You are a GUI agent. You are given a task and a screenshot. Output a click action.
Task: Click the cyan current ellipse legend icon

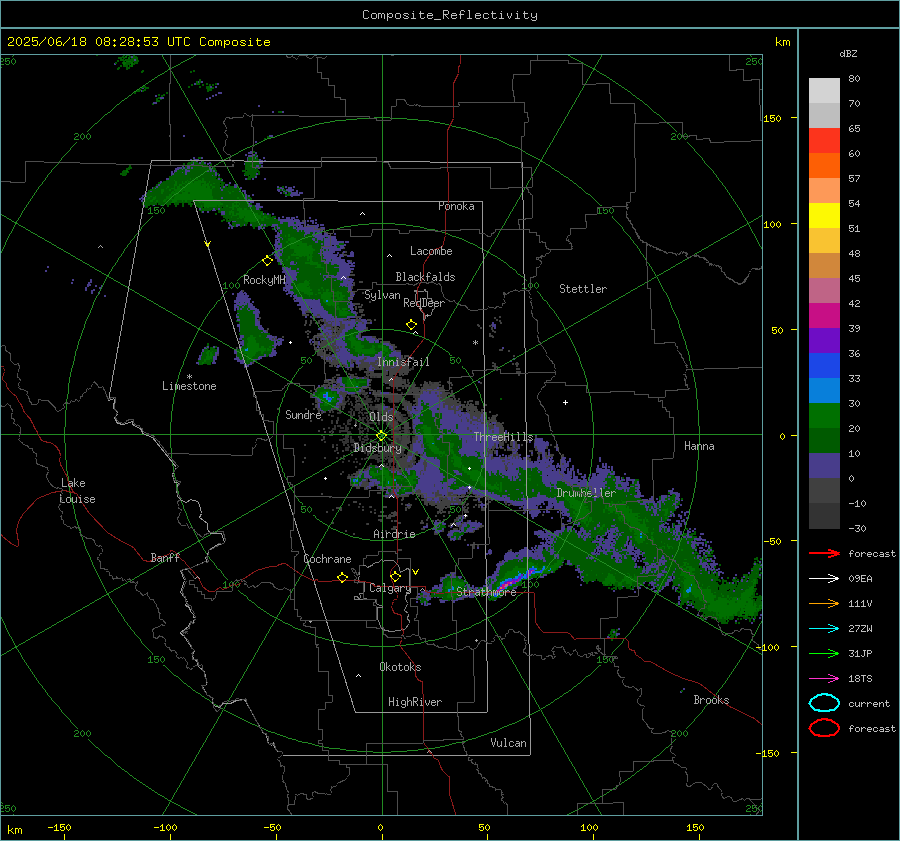pos(824,703)
